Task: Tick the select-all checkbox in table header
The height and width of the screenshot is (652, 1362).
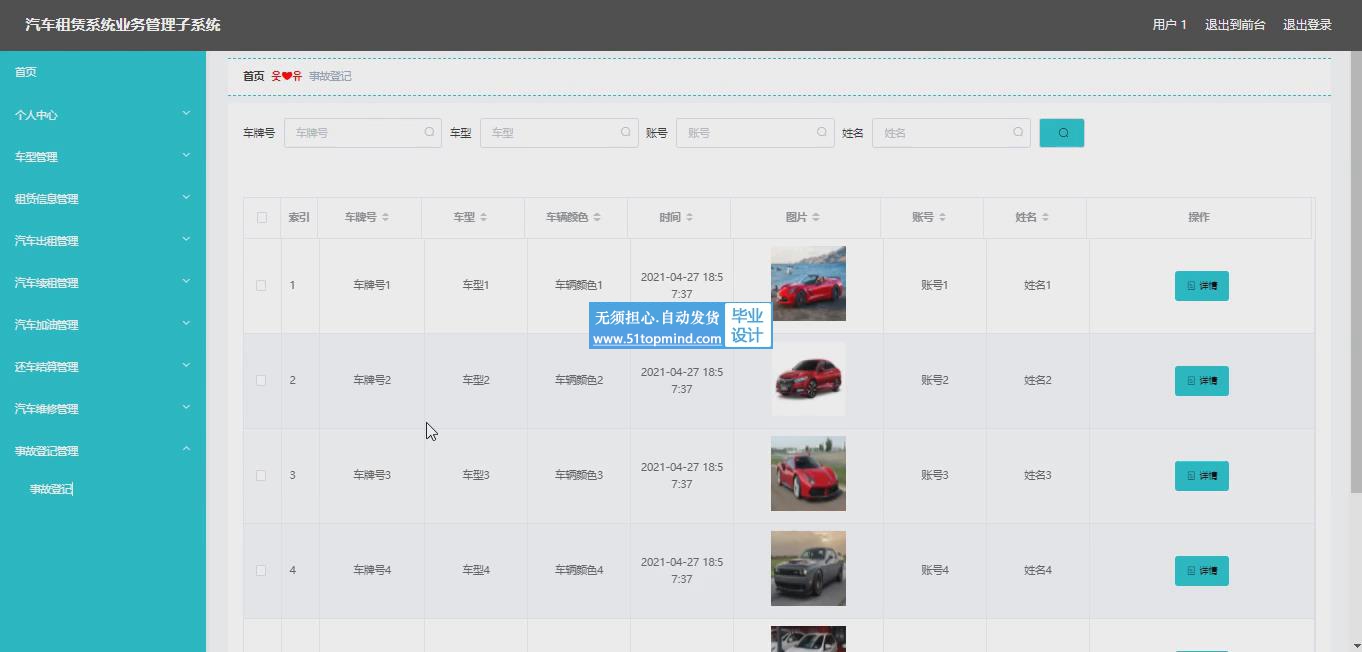Action: point(262,217)
